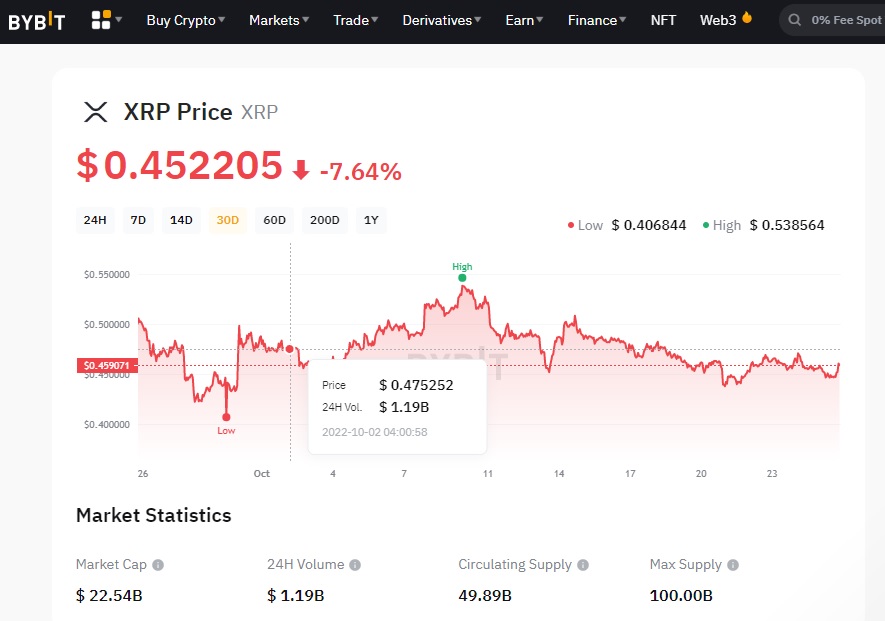Open the Web3 menu item
885x621 pixels.
click(718, 20)
